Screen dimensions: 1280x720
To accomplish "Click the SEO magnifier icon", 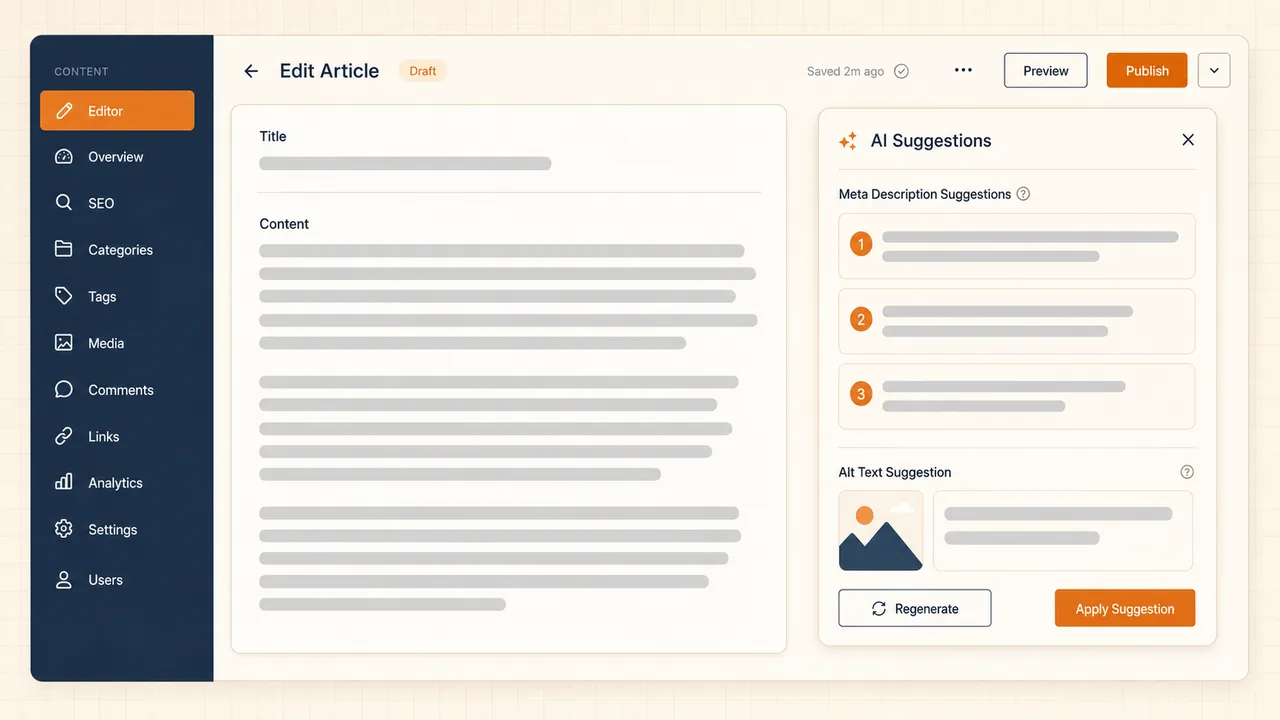I will (64, 203).
